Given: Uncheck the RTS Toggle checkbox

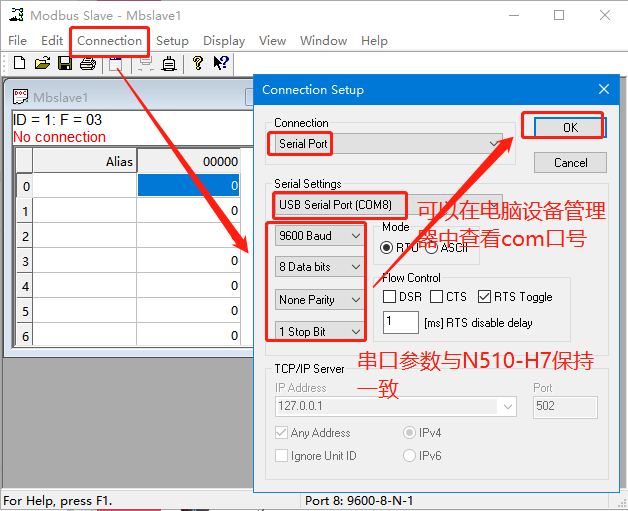Looking at the screenshot, I should (x=485, y=297).
